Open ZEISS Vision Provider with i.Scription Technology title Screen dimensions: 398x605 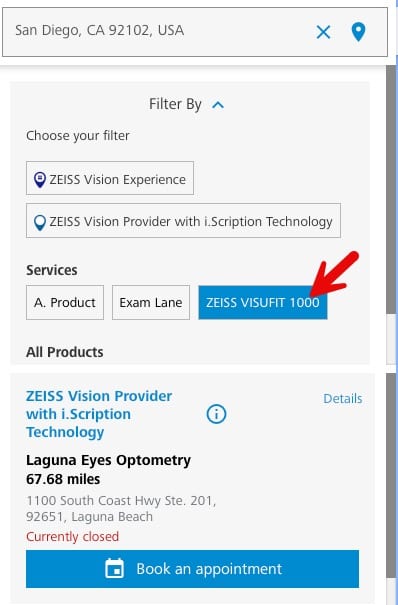pyautogui.click(x=99, y=414)
